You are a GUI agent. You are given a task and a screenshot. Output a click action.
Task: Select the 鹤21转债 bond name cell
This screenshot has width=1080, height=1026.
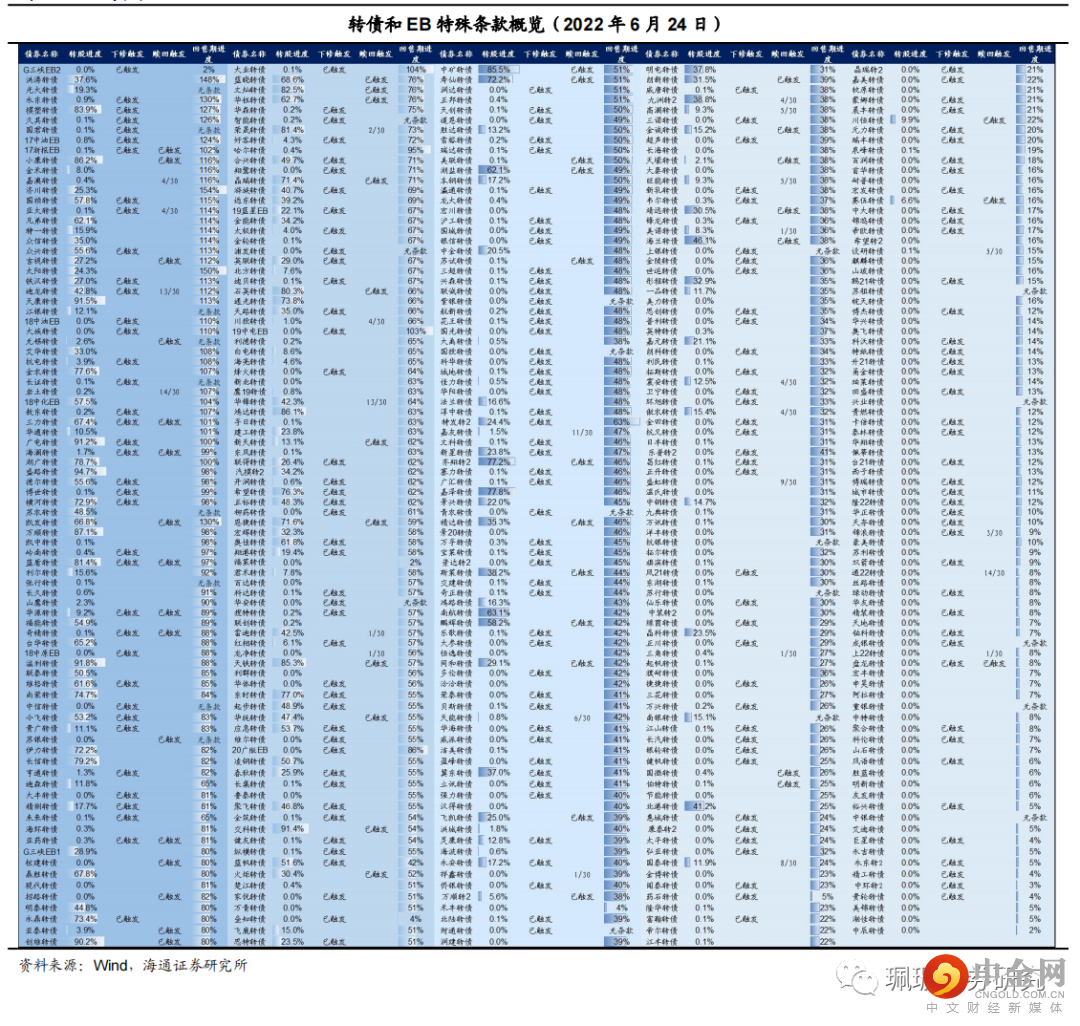click(868, 281)
